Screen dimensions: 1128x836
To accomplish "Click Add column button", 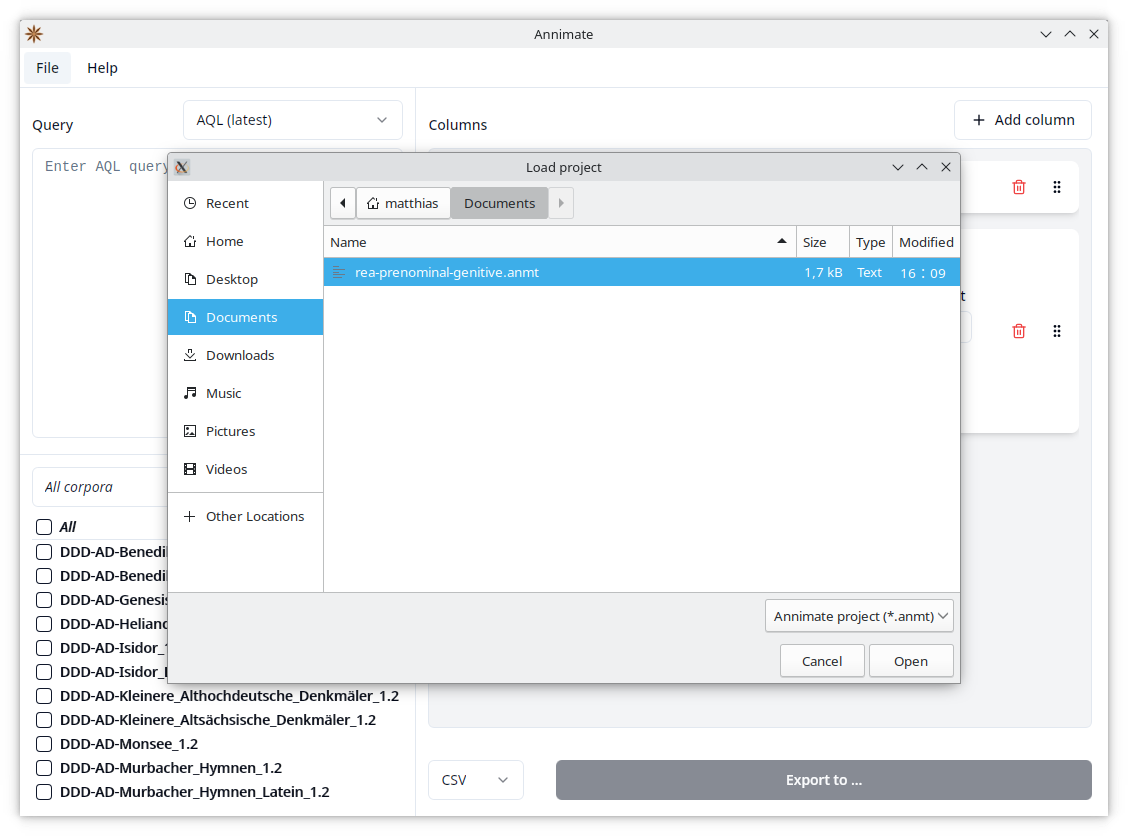I will [1022, 120].
